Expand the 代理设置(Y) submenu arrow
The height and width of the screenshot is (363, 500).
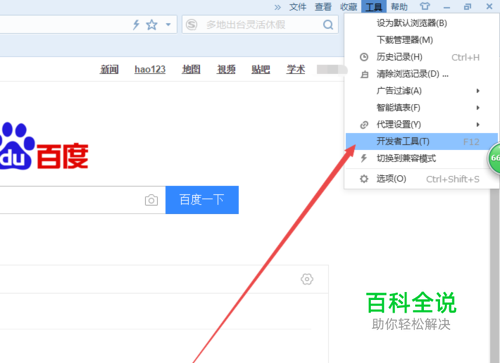pos(478,125)
